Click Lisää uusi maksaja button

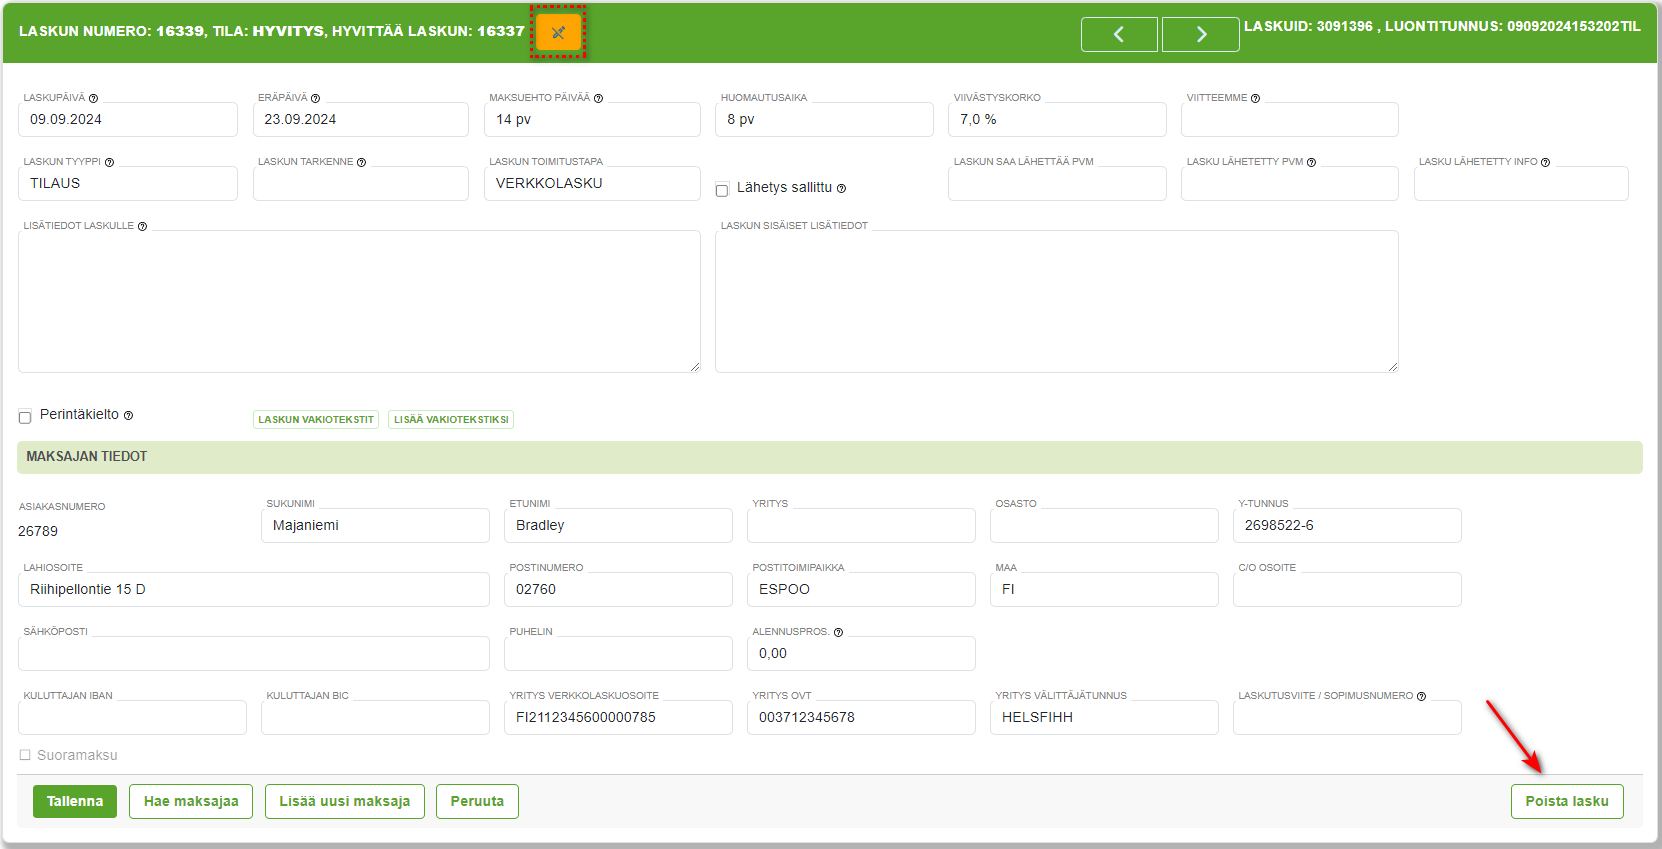345,801
